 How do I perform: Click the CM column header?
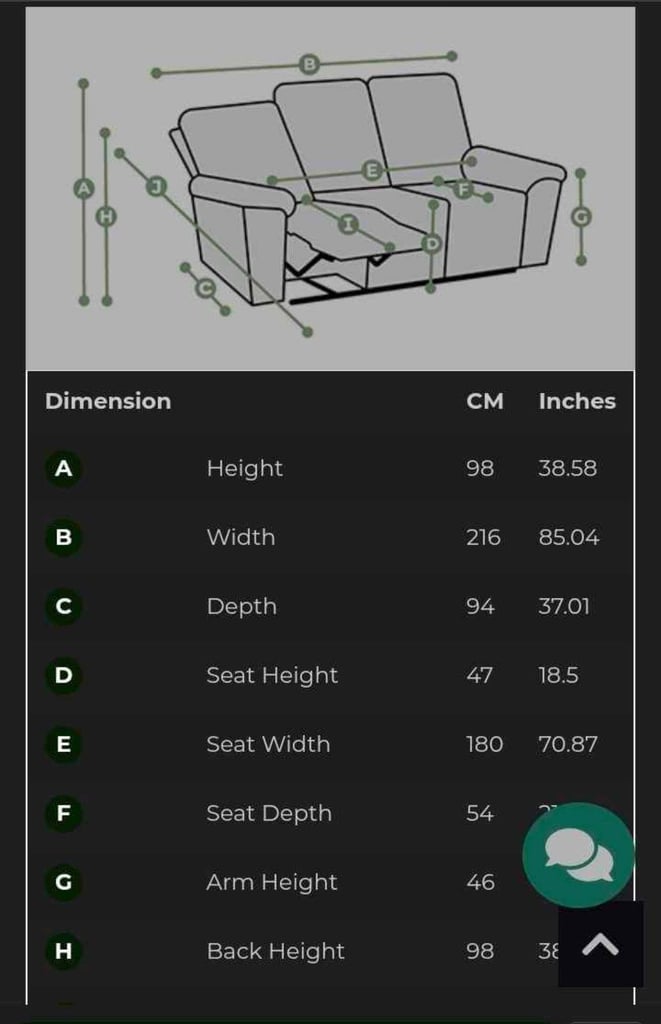pos(485,401)
